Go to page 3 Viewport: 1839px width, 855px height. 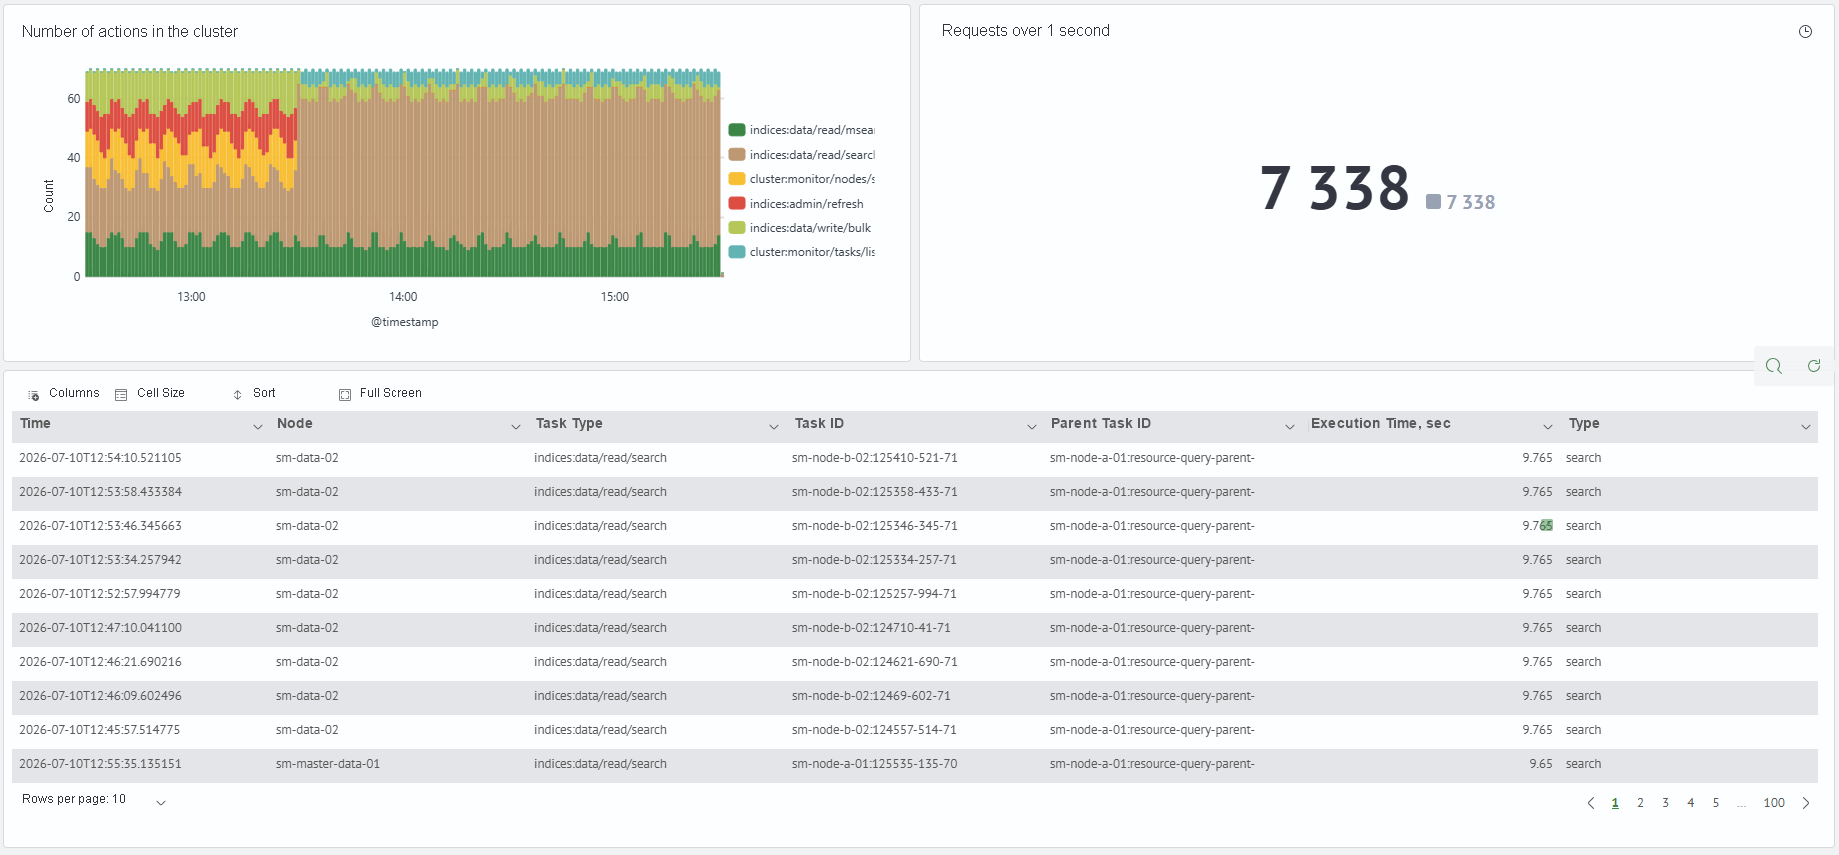[1665, 803]
